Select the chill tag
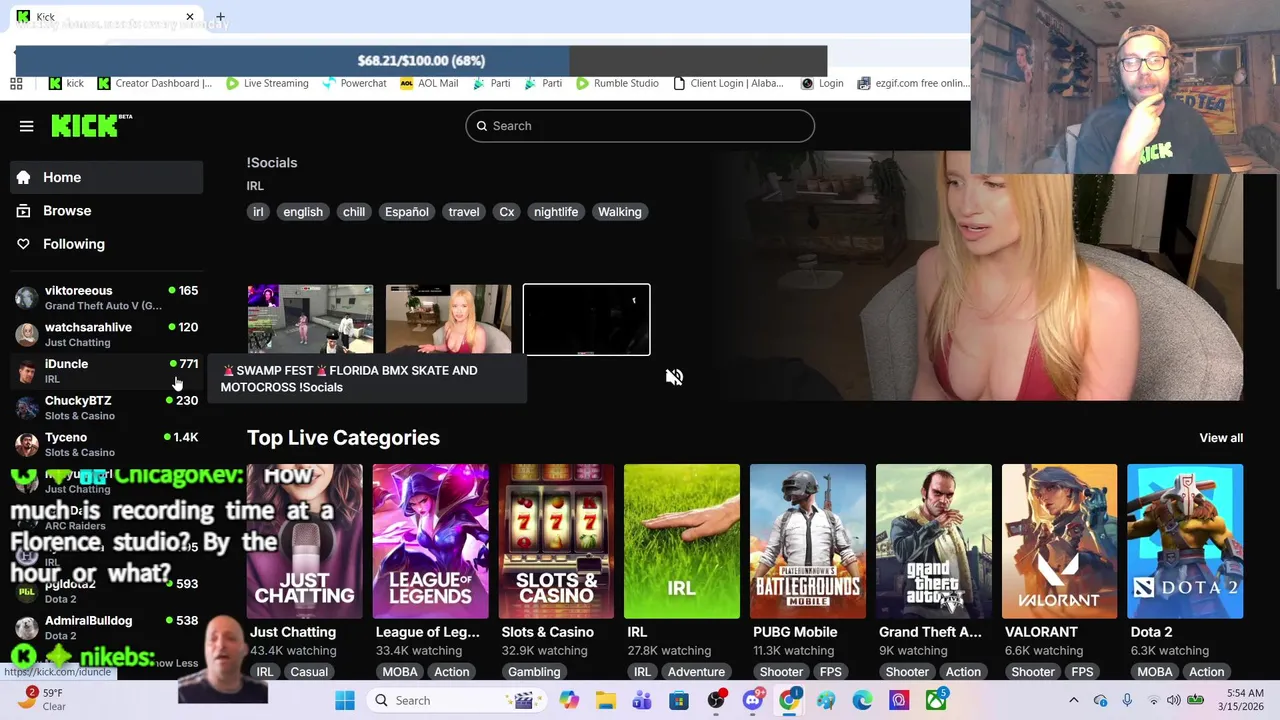This screenshot has height=720, width=1280. 354,212
